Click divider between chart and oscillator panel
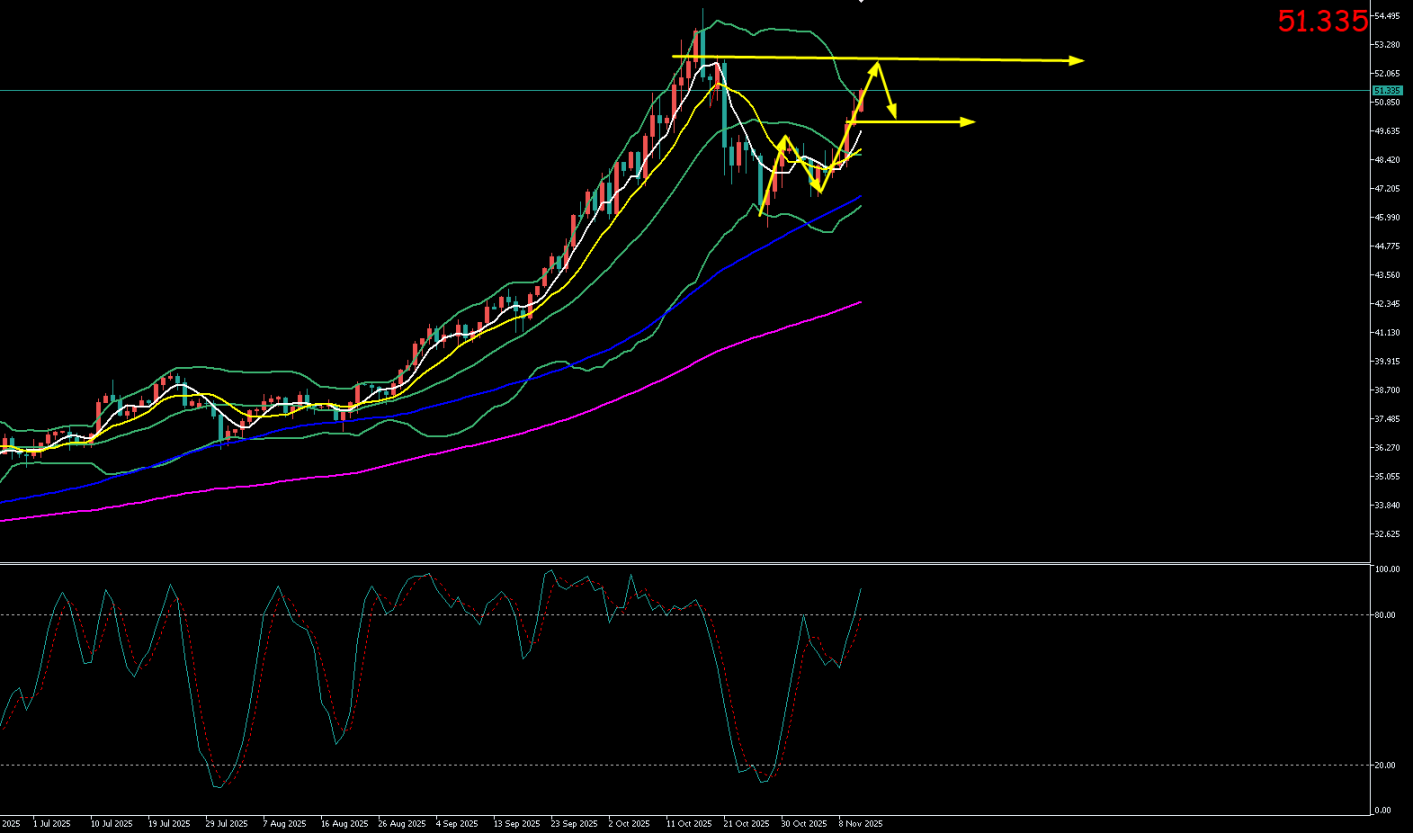The width and height of the screenshot is (1413, 833). [x=684, y=563]
